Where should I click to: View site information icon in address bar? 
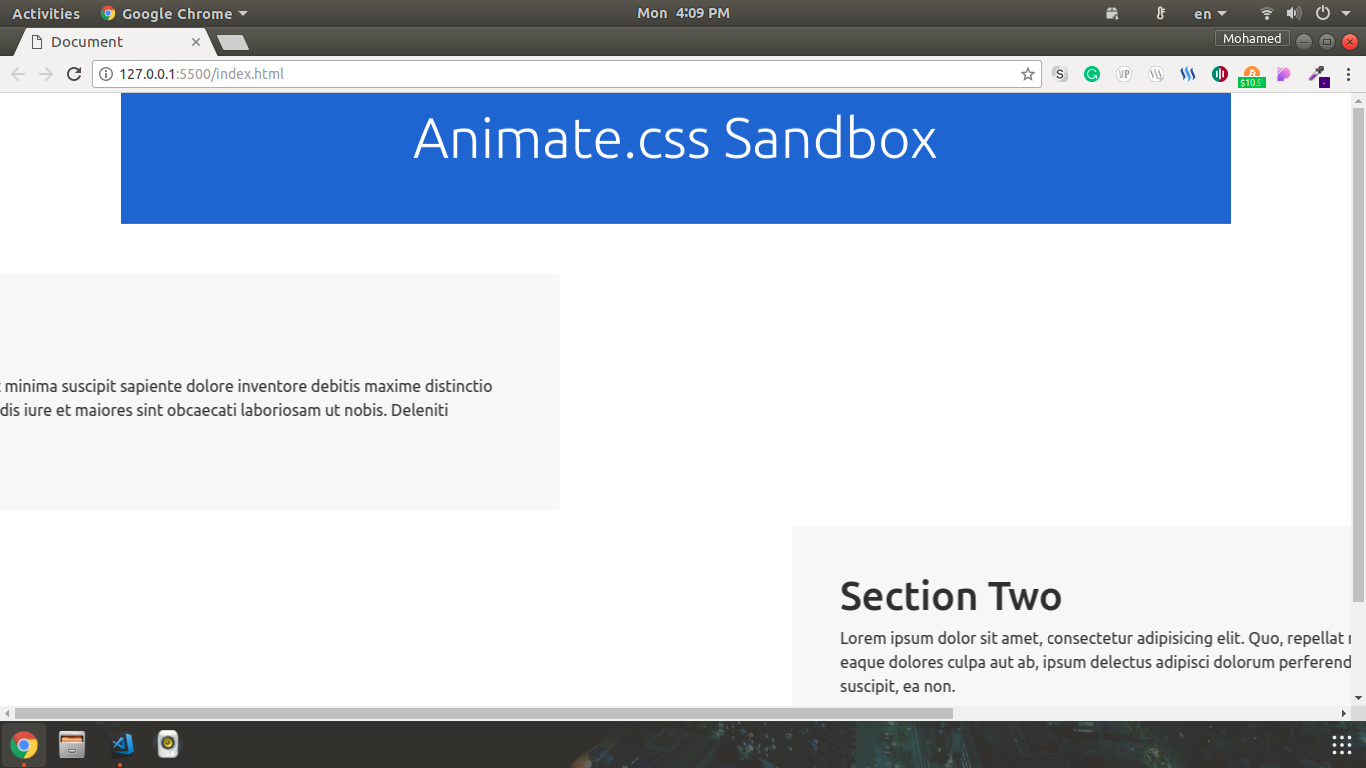click(x=106, y=74)
